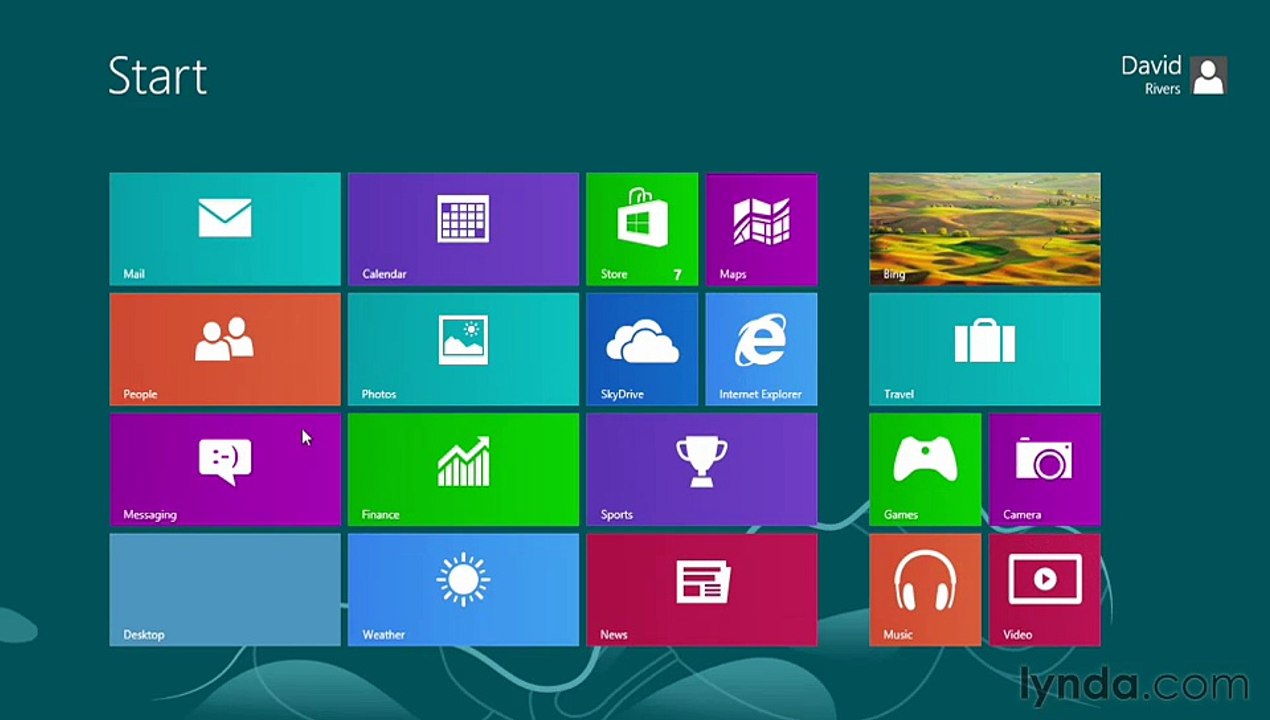Click the Mail tile label
Viewport: 1270px width, 720px height.
(134, 274)
